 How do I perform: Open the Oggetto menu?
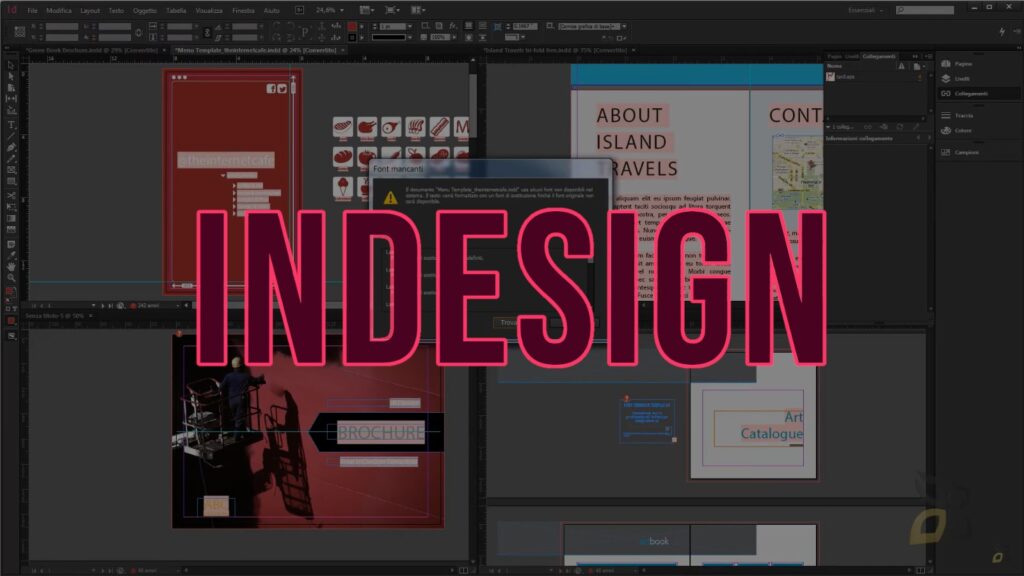click(x=144, y=10)
